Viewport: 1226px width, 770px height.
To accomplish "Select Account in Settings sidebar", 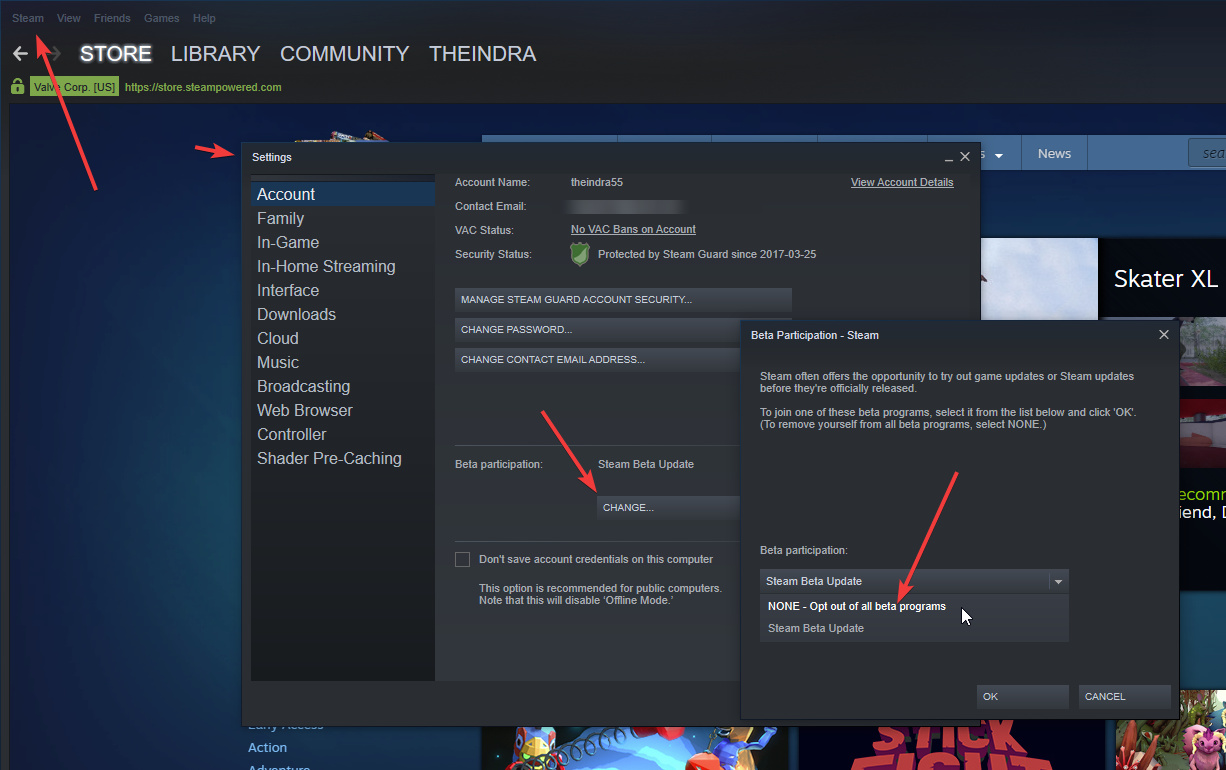I will pos(343,194).
